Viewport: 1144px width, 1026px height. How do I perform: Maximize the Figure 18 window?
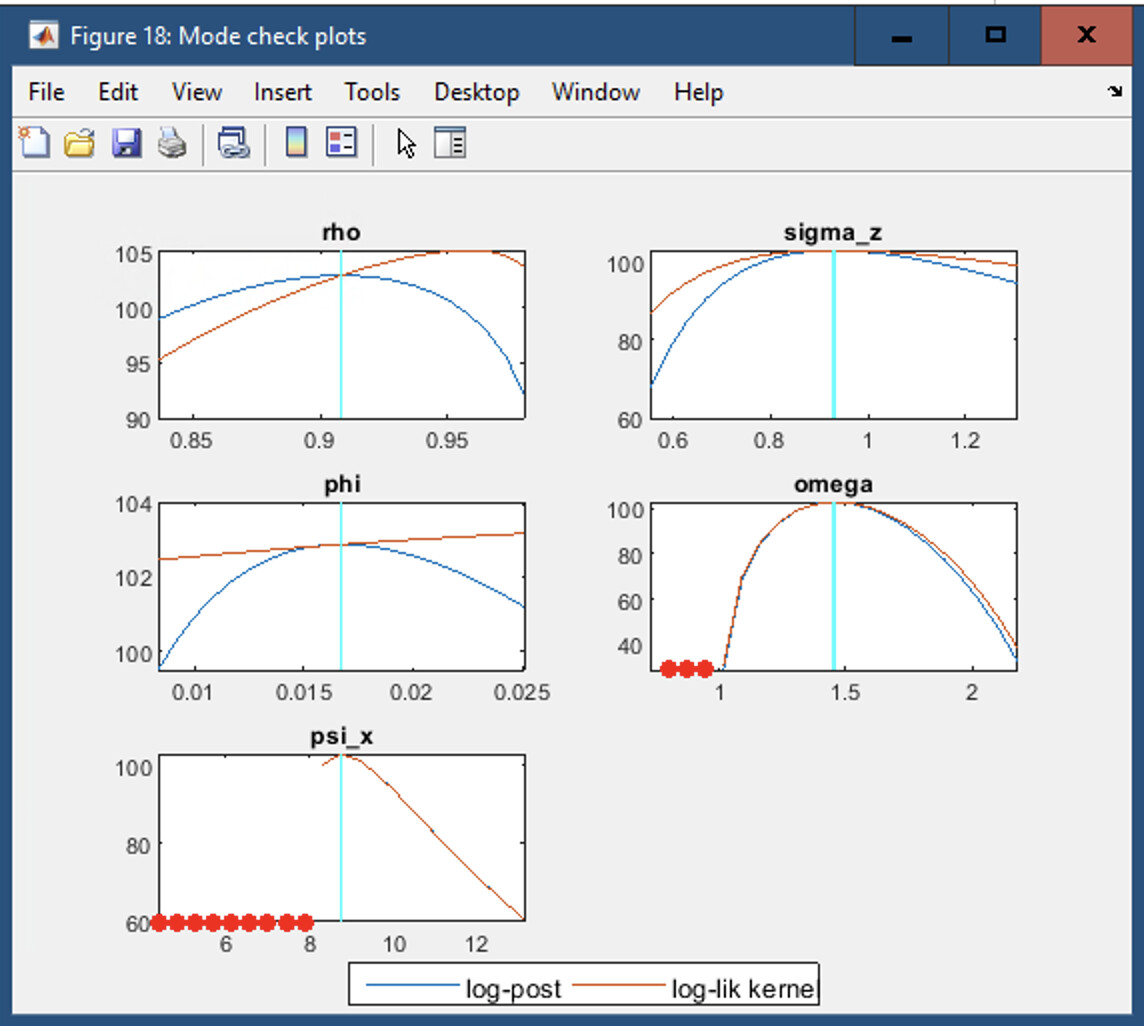(995, 35)
